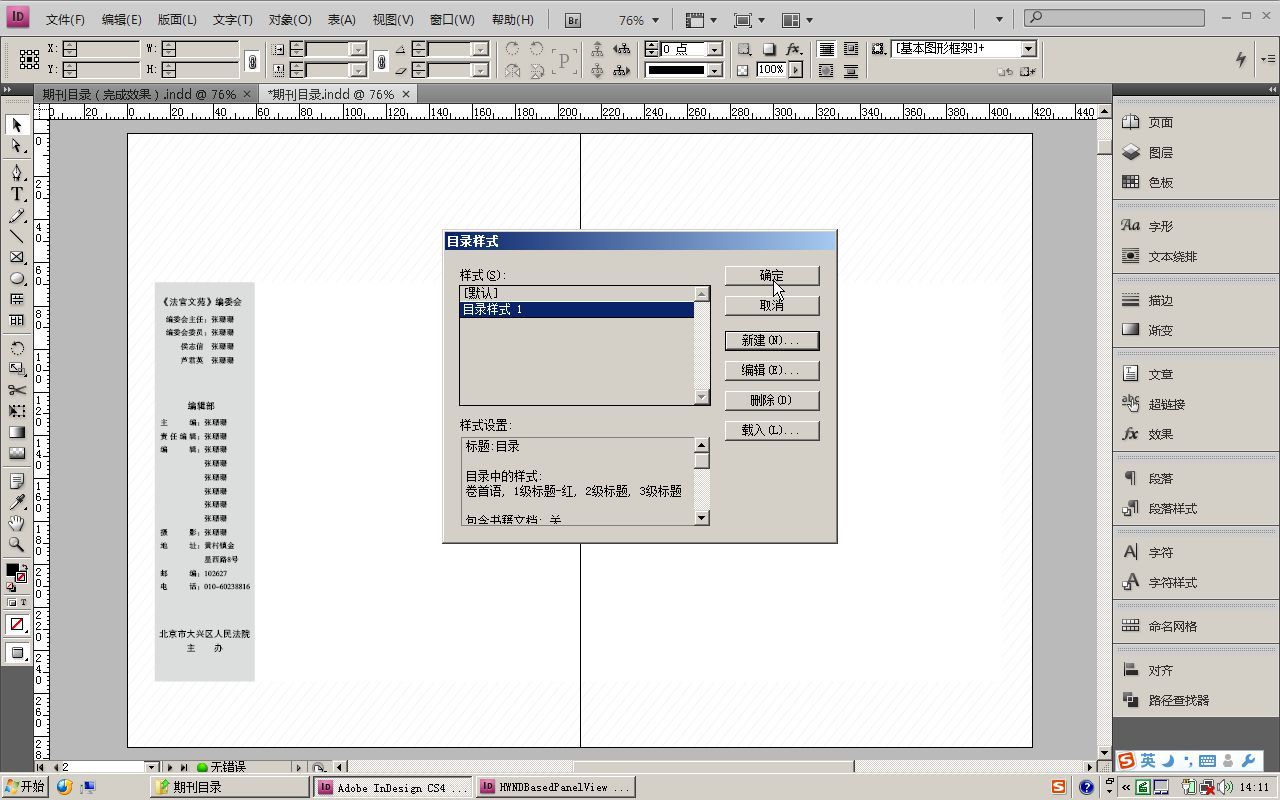Select the Pen tool
This screenshot has width=1280, height=800.
click(15, 173)
